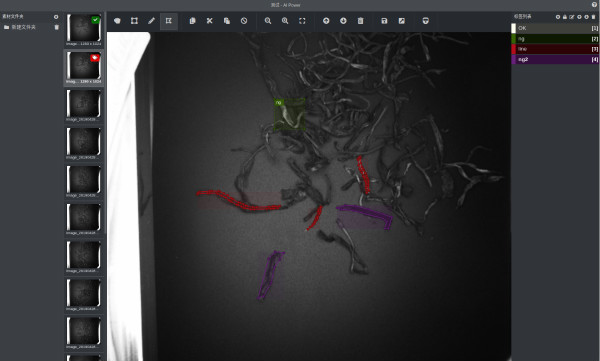Click the copy icon in toolbar
This screenshot has width=600, height=361.
point(192,21)
